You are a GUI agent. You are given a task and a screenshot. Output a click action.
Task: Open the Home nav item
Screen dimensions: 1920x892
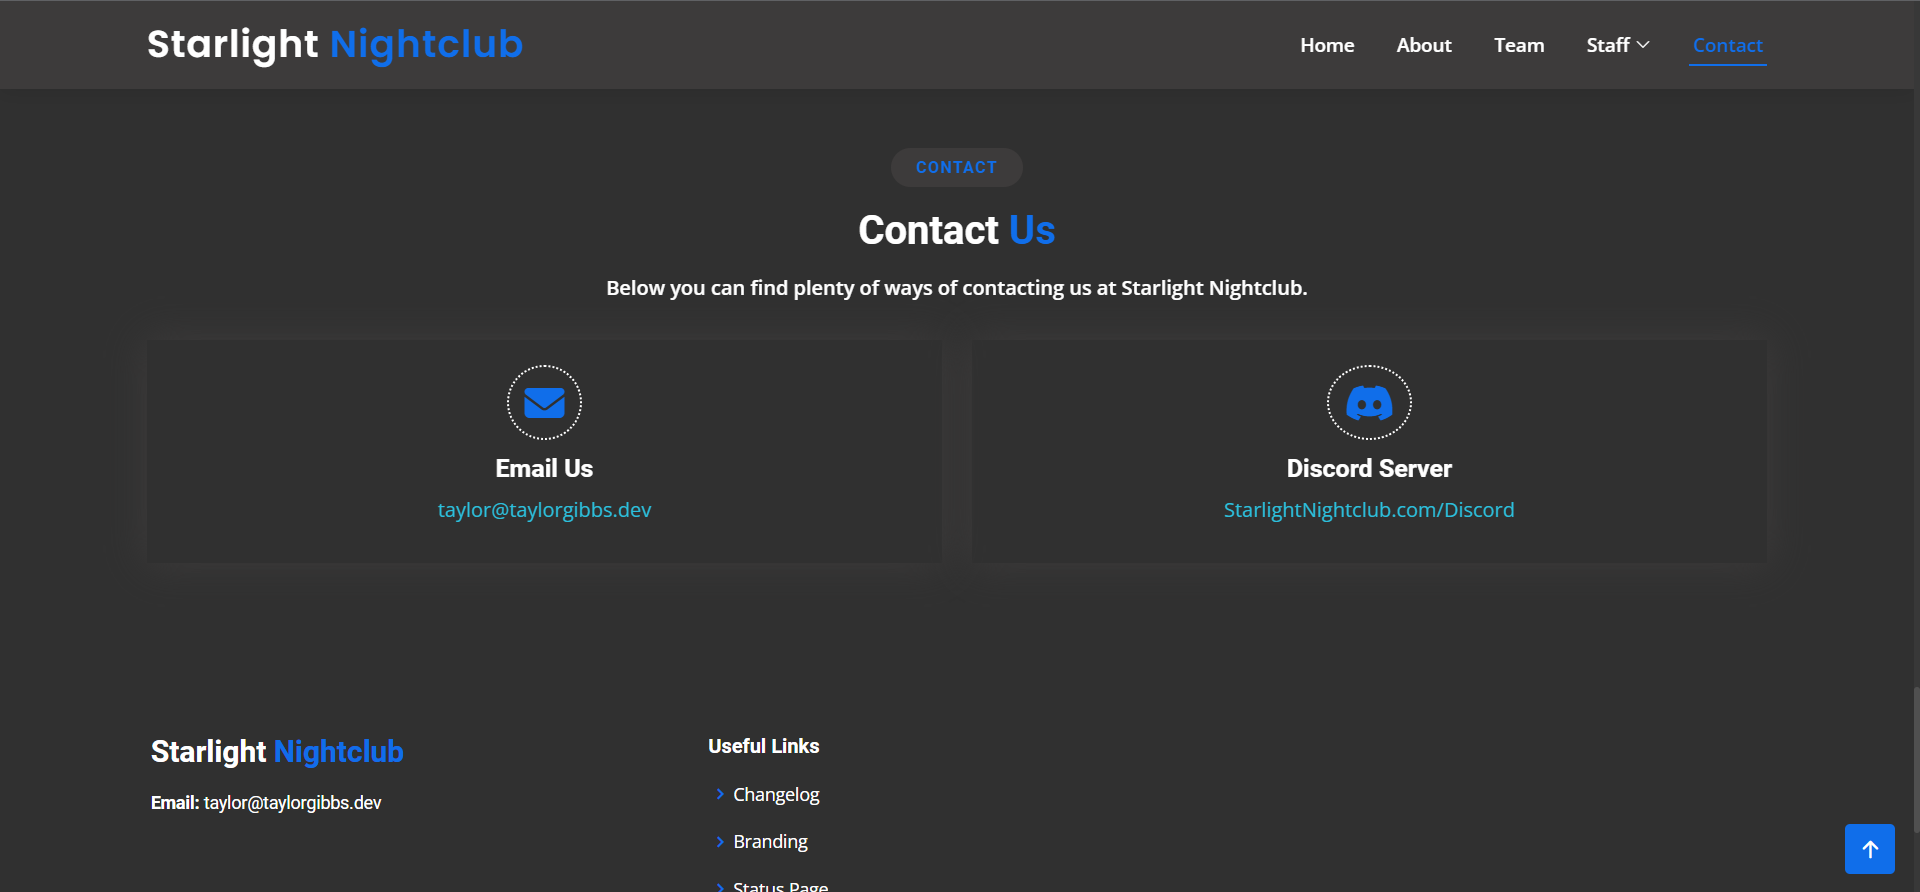click(1327, 45)
